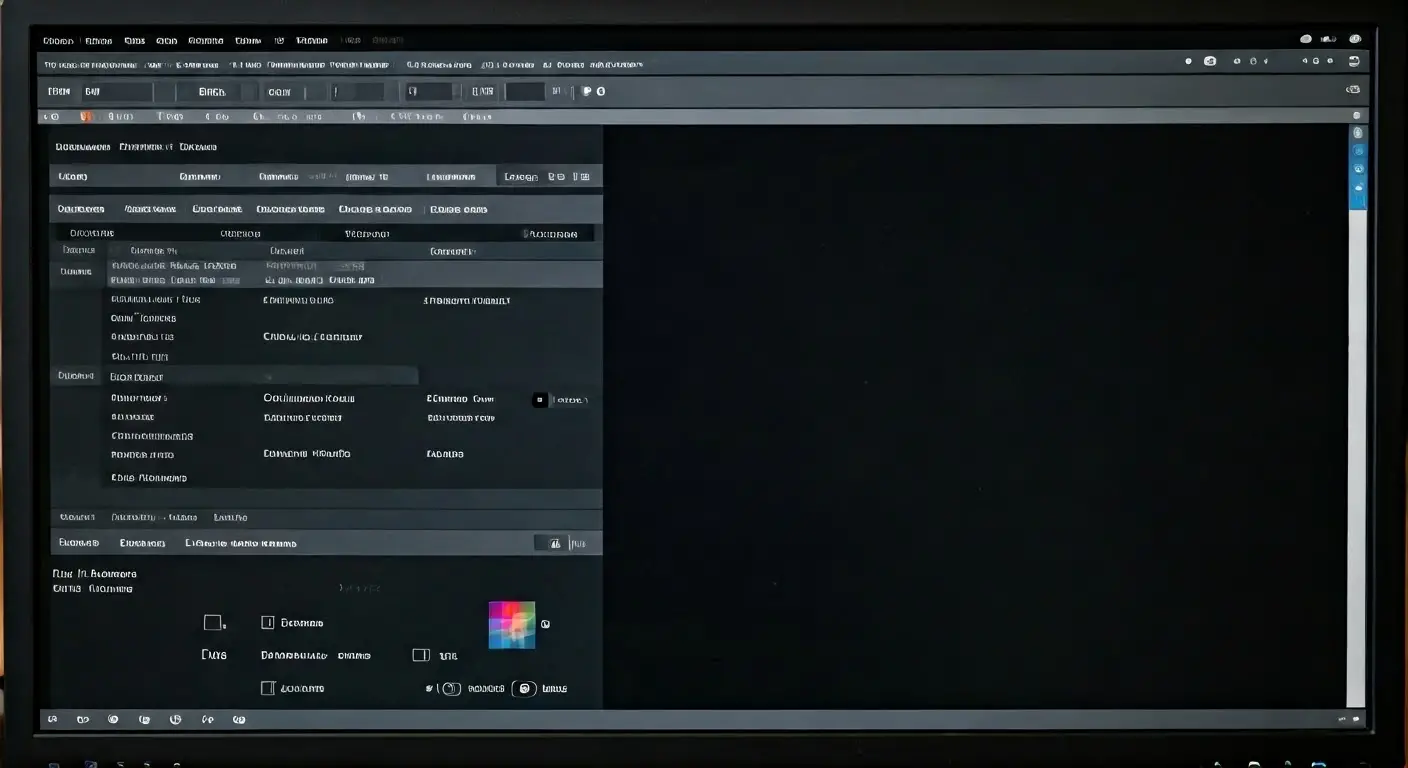
Task: Click the cloud icon at bottom of blue sidebar
Action: coord(1358,187)
